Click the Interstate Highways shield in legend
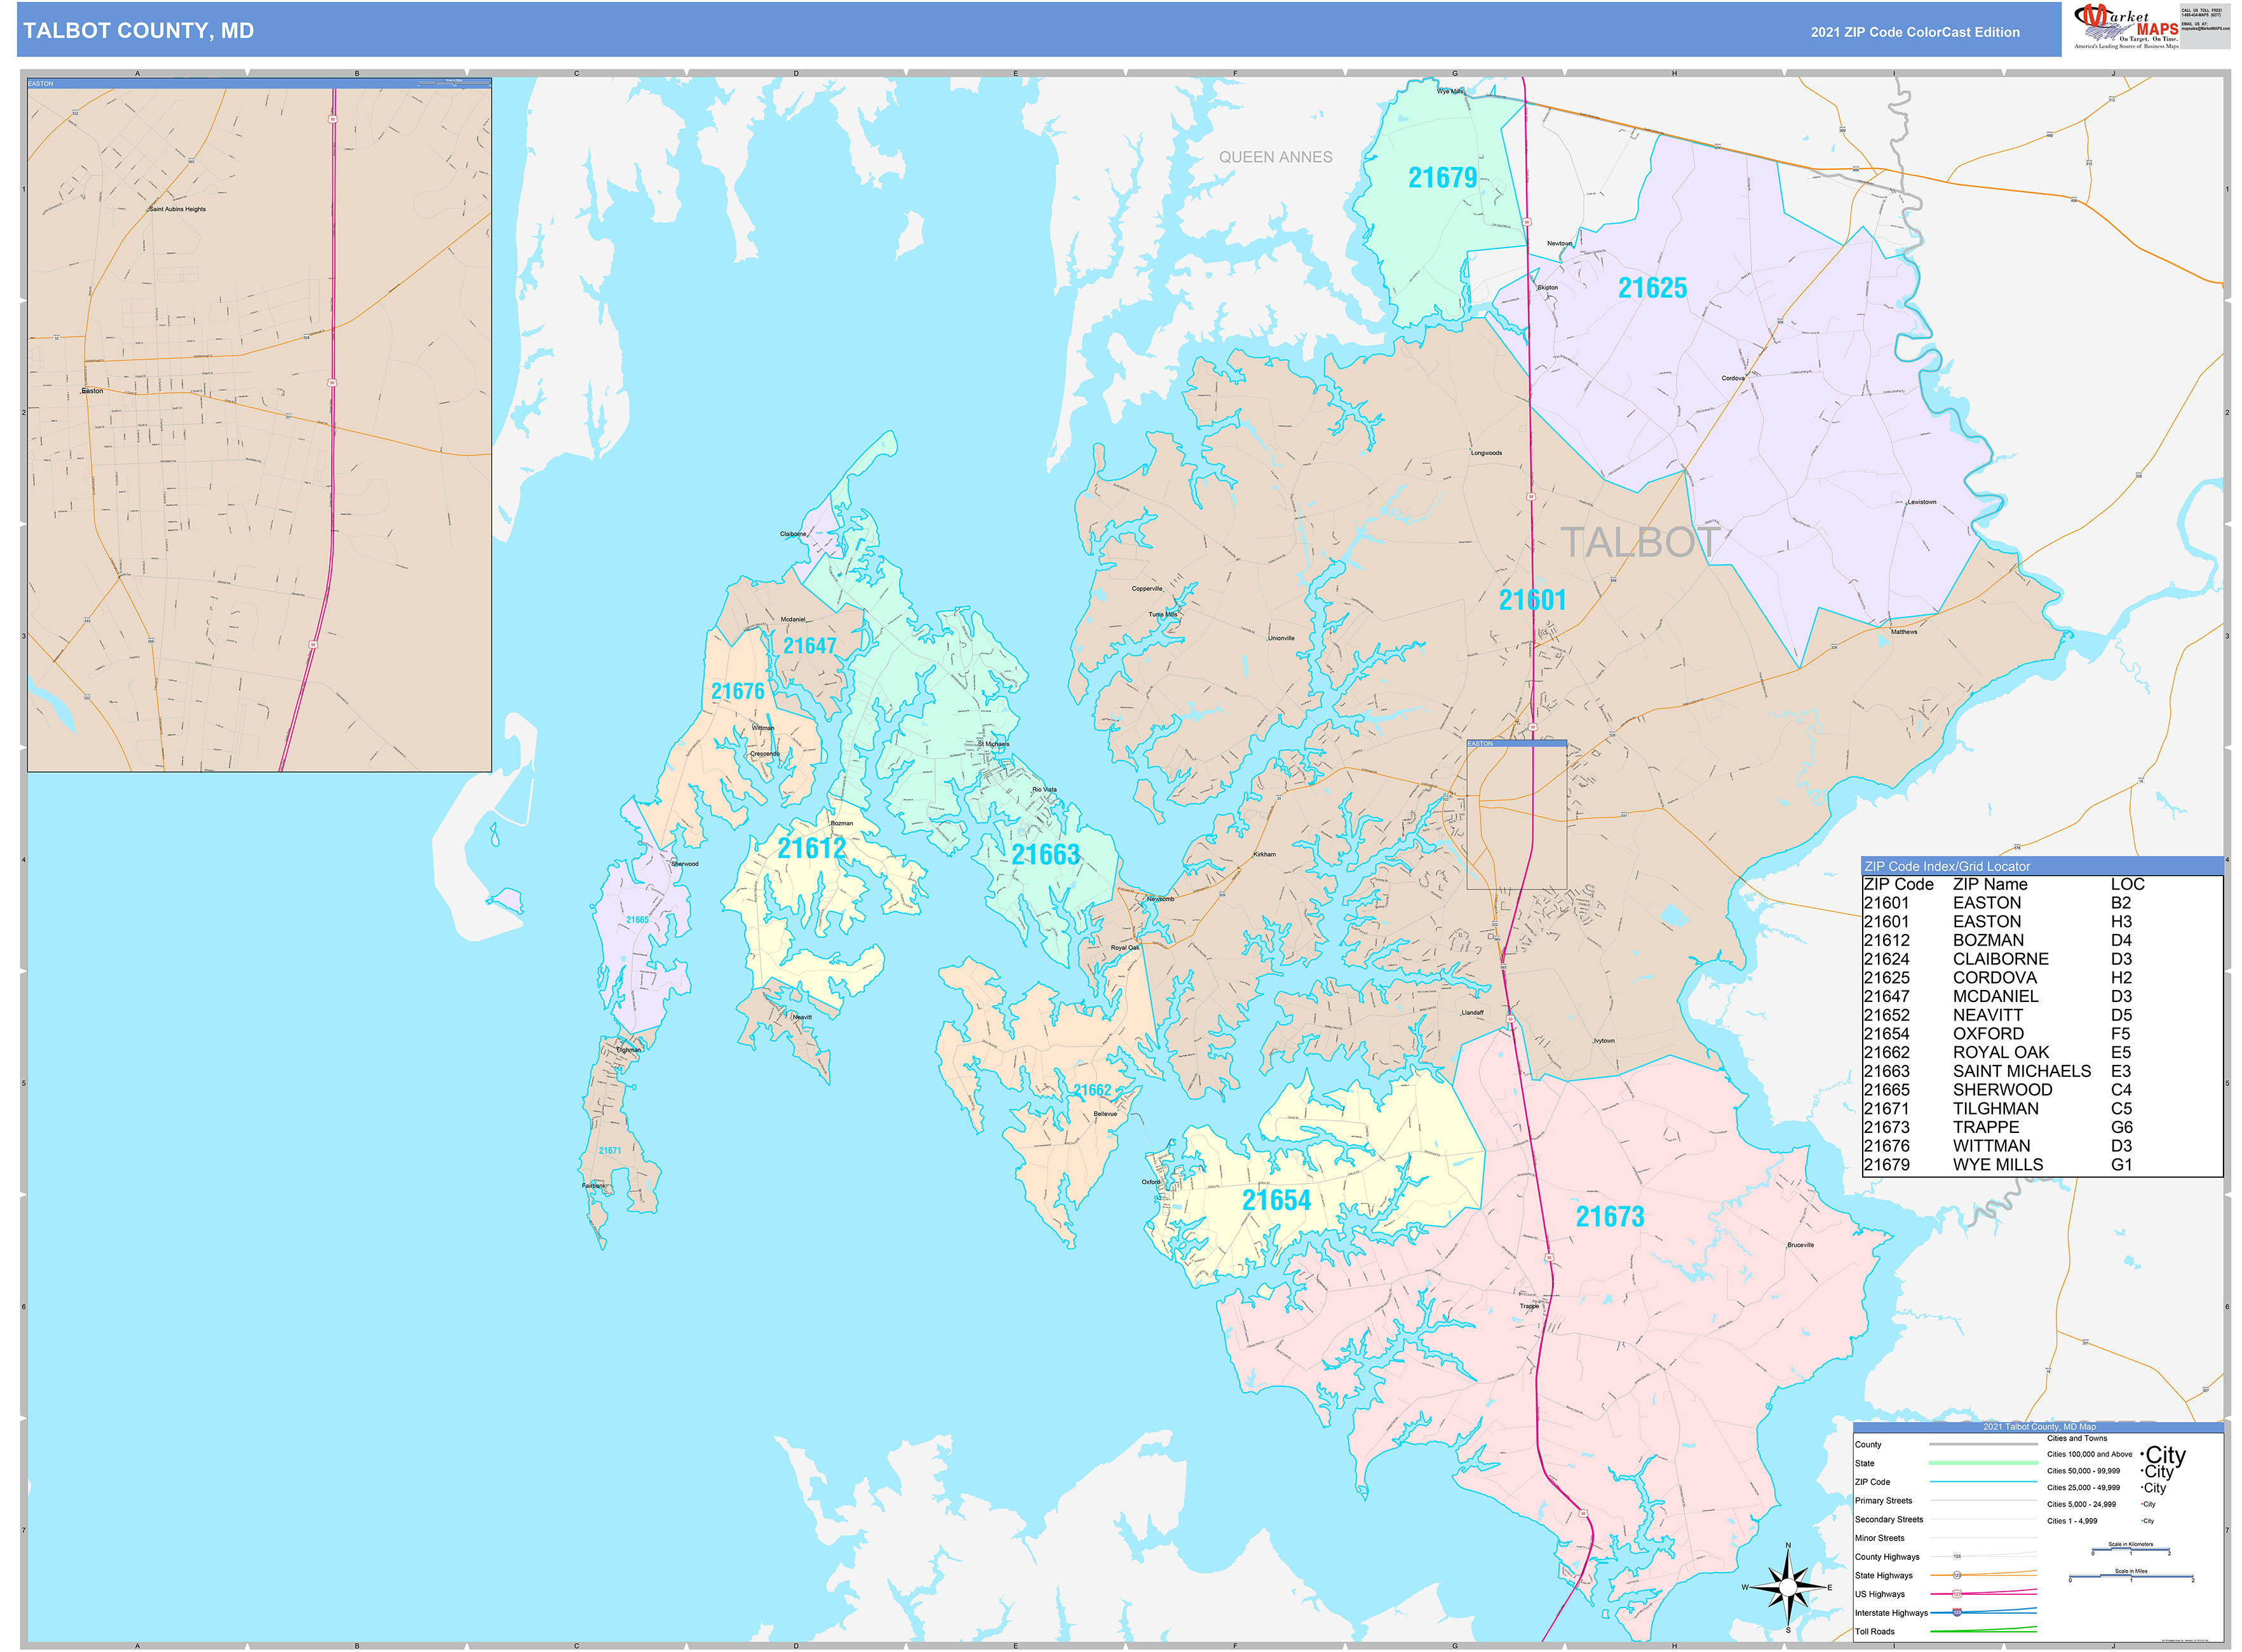The width and height of the screenshot is (2242, 1652). tap(1957, 1612)
